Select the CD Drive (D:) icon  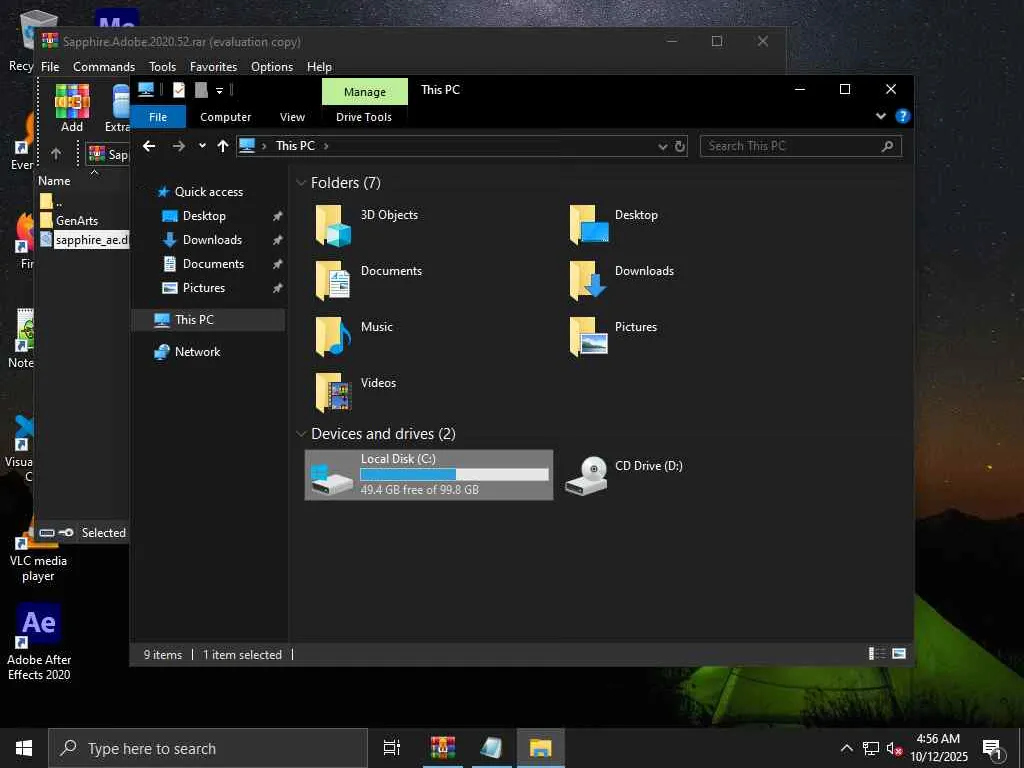coord(586,475)
